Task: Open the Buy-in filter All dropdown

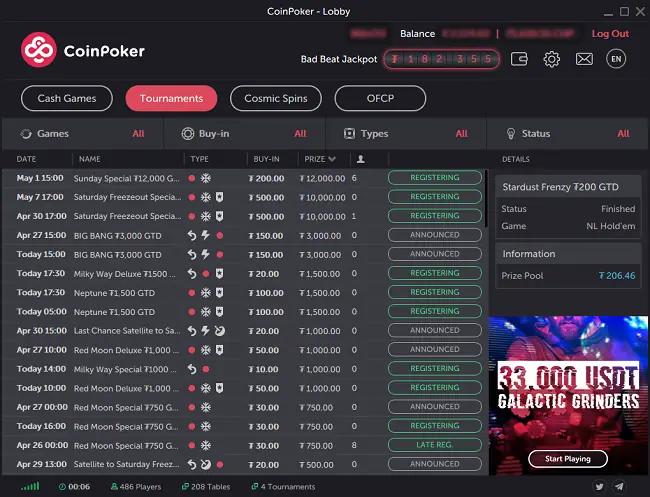Action: (x=300, y=134)
